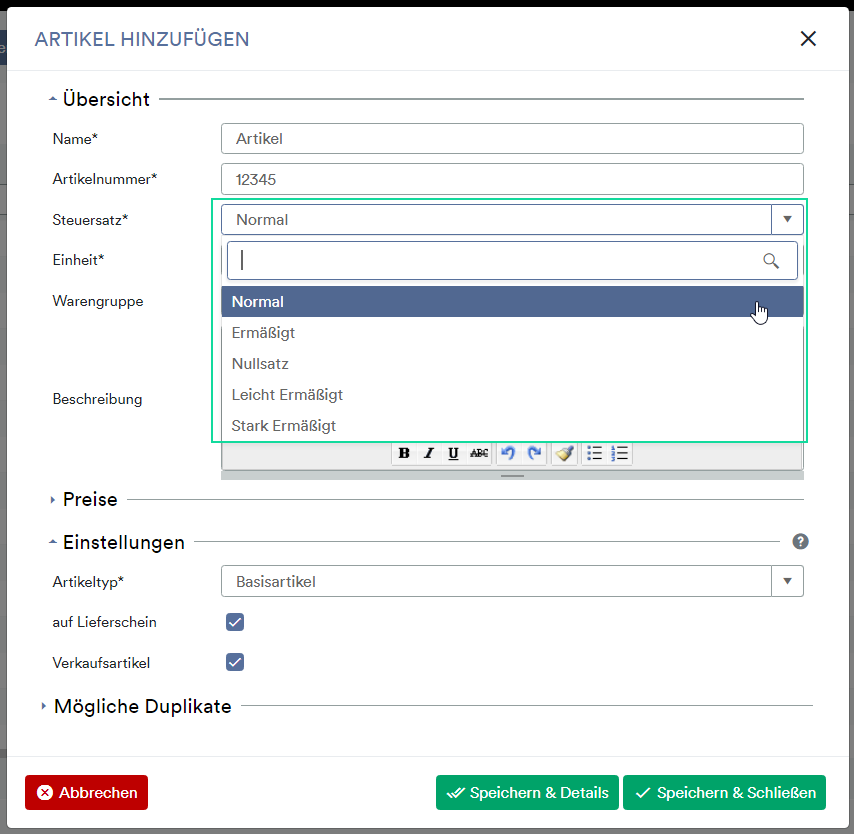854x834 pixels.
Task: Click Speichern & Schließen button
Action: pos(724,792)
